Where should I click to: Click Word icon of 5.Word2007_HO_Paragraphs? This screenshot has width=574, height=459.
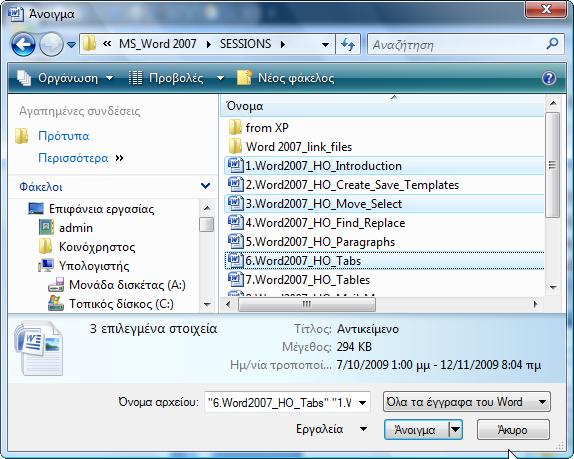click(235, 242)
